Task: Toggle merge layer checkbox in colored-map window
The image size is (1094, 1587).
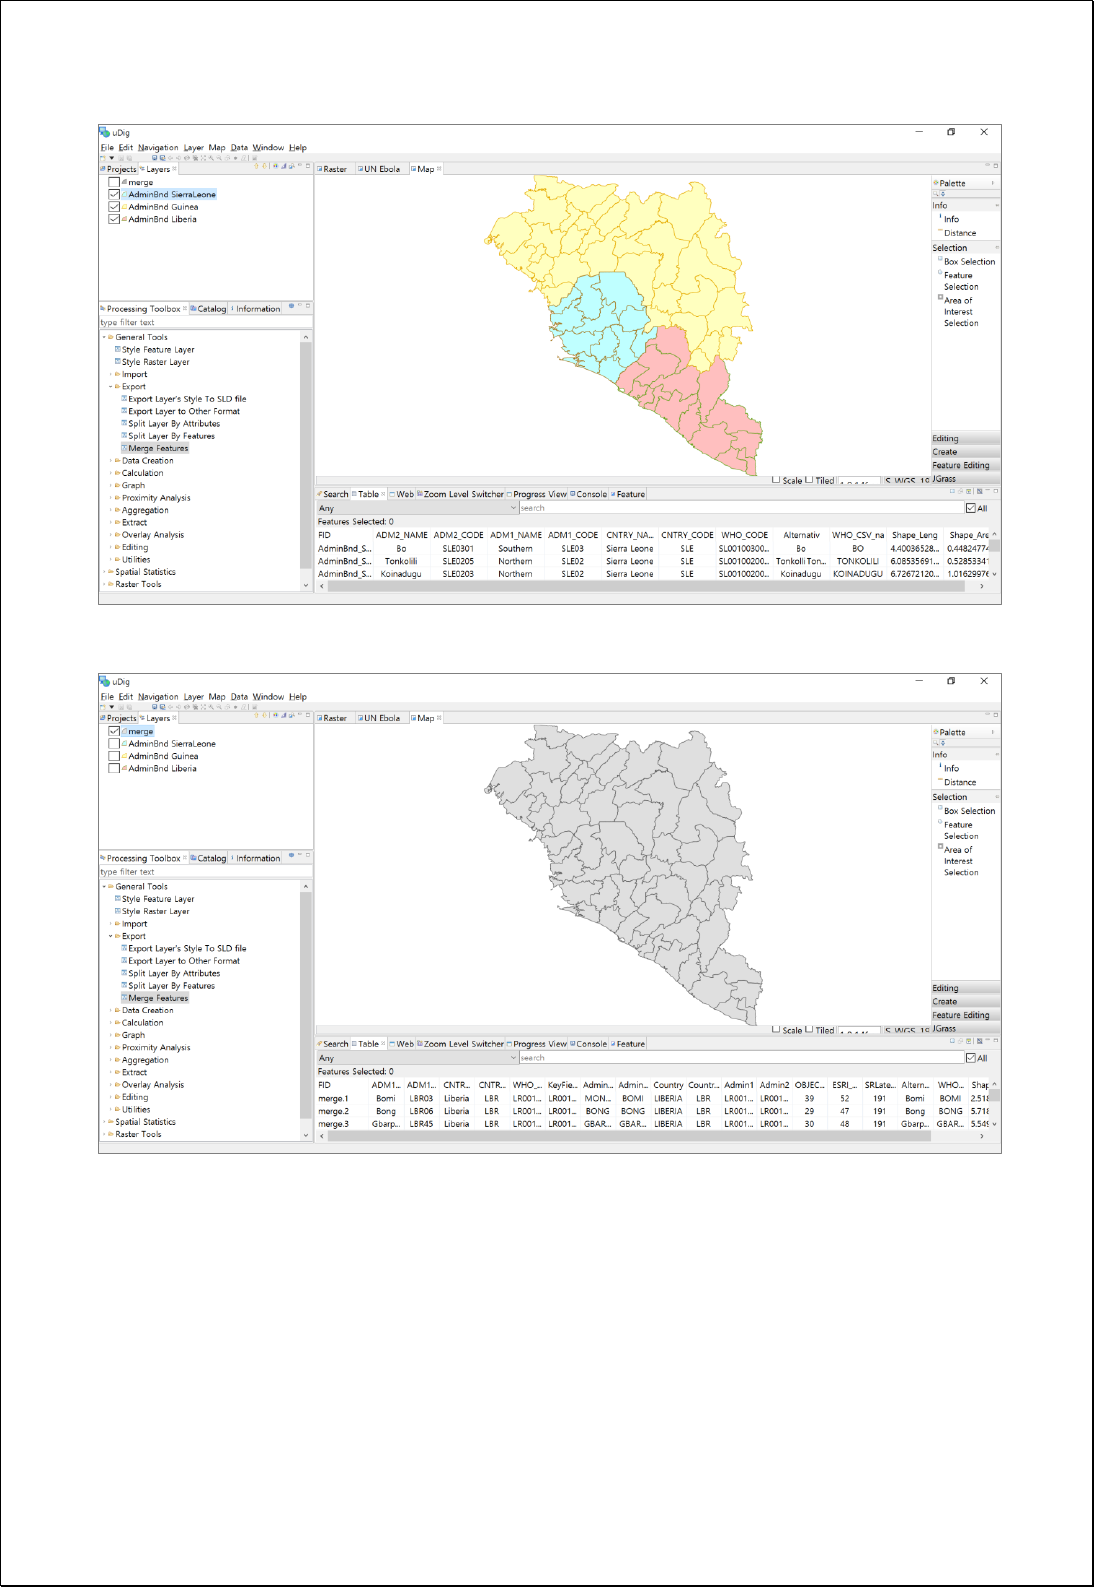Action: click(114, 182)
